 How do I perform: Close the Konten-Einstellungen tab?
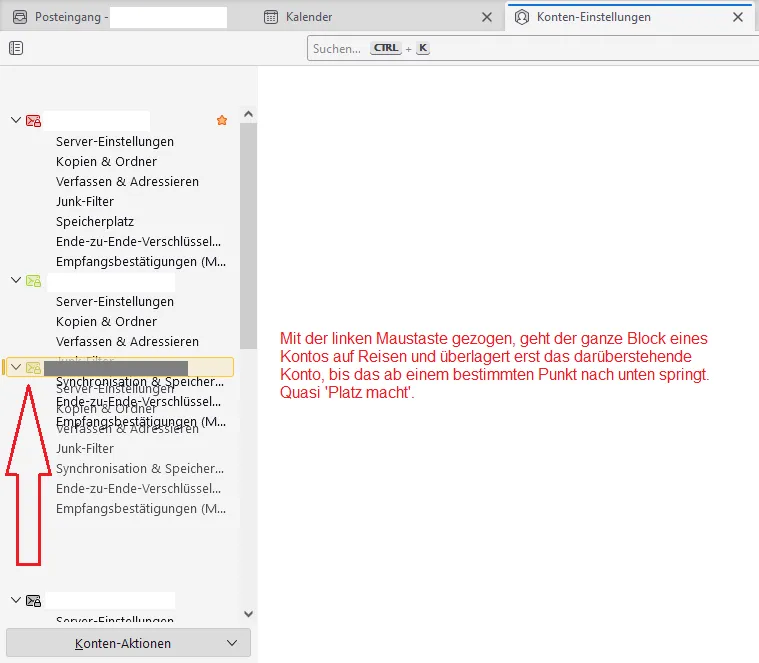[738, 17]
